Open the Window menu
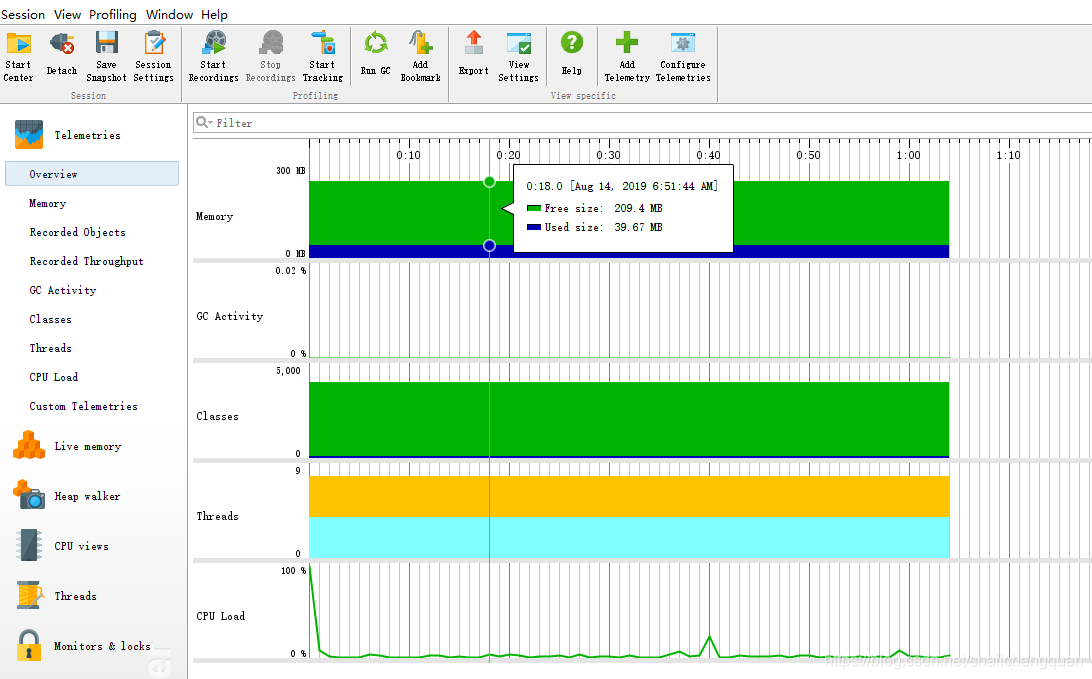 169,15
